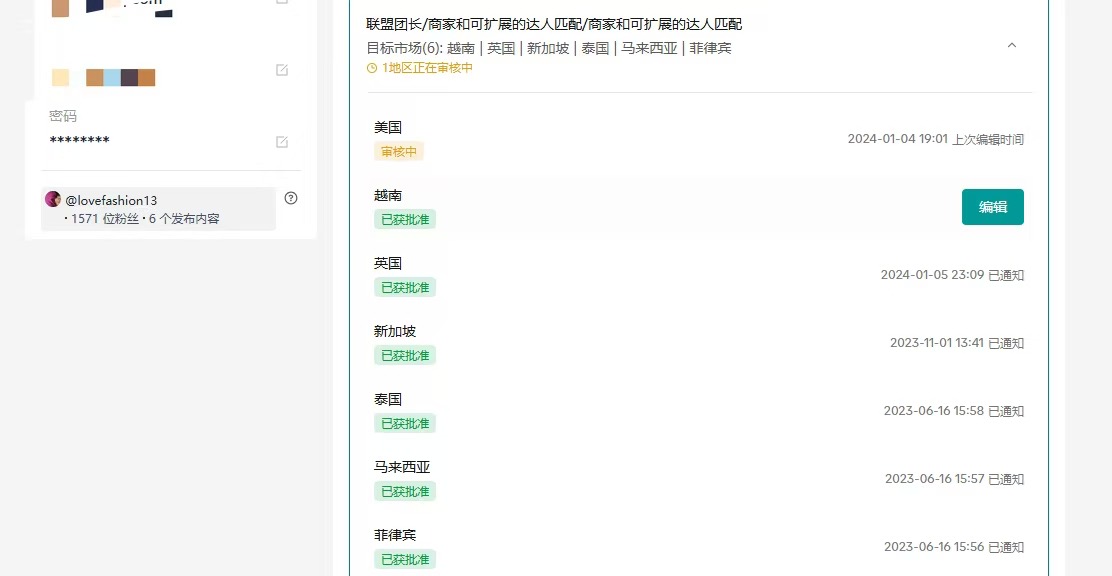Click the edit icon next to the password
Image resolution: width=1112 pixels, height=576 pixels.
tap(282, 142)
